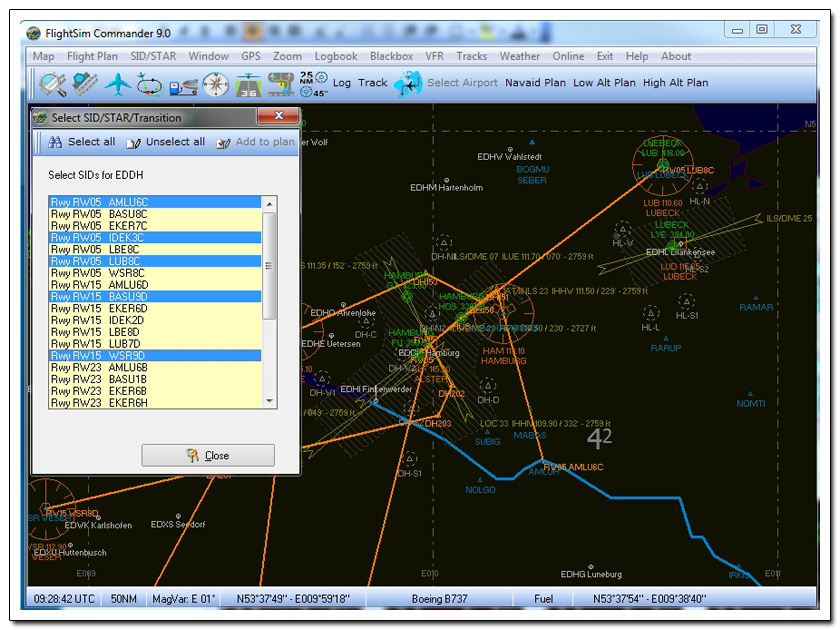840x630 pixels.
Task: Open the GPS menu
Action: (x=251, y=56)
